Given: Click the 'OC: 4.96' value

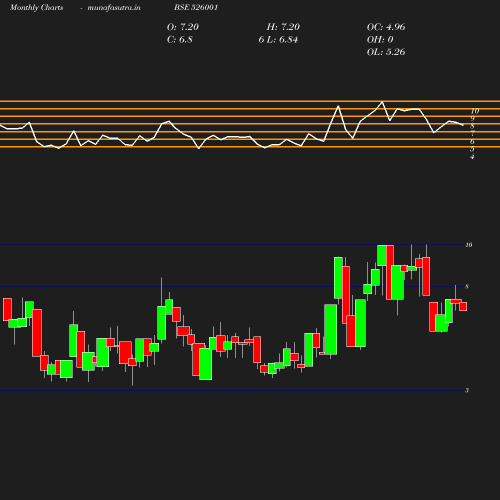Looking at the screenshot, I should click(x=386, y=27).
